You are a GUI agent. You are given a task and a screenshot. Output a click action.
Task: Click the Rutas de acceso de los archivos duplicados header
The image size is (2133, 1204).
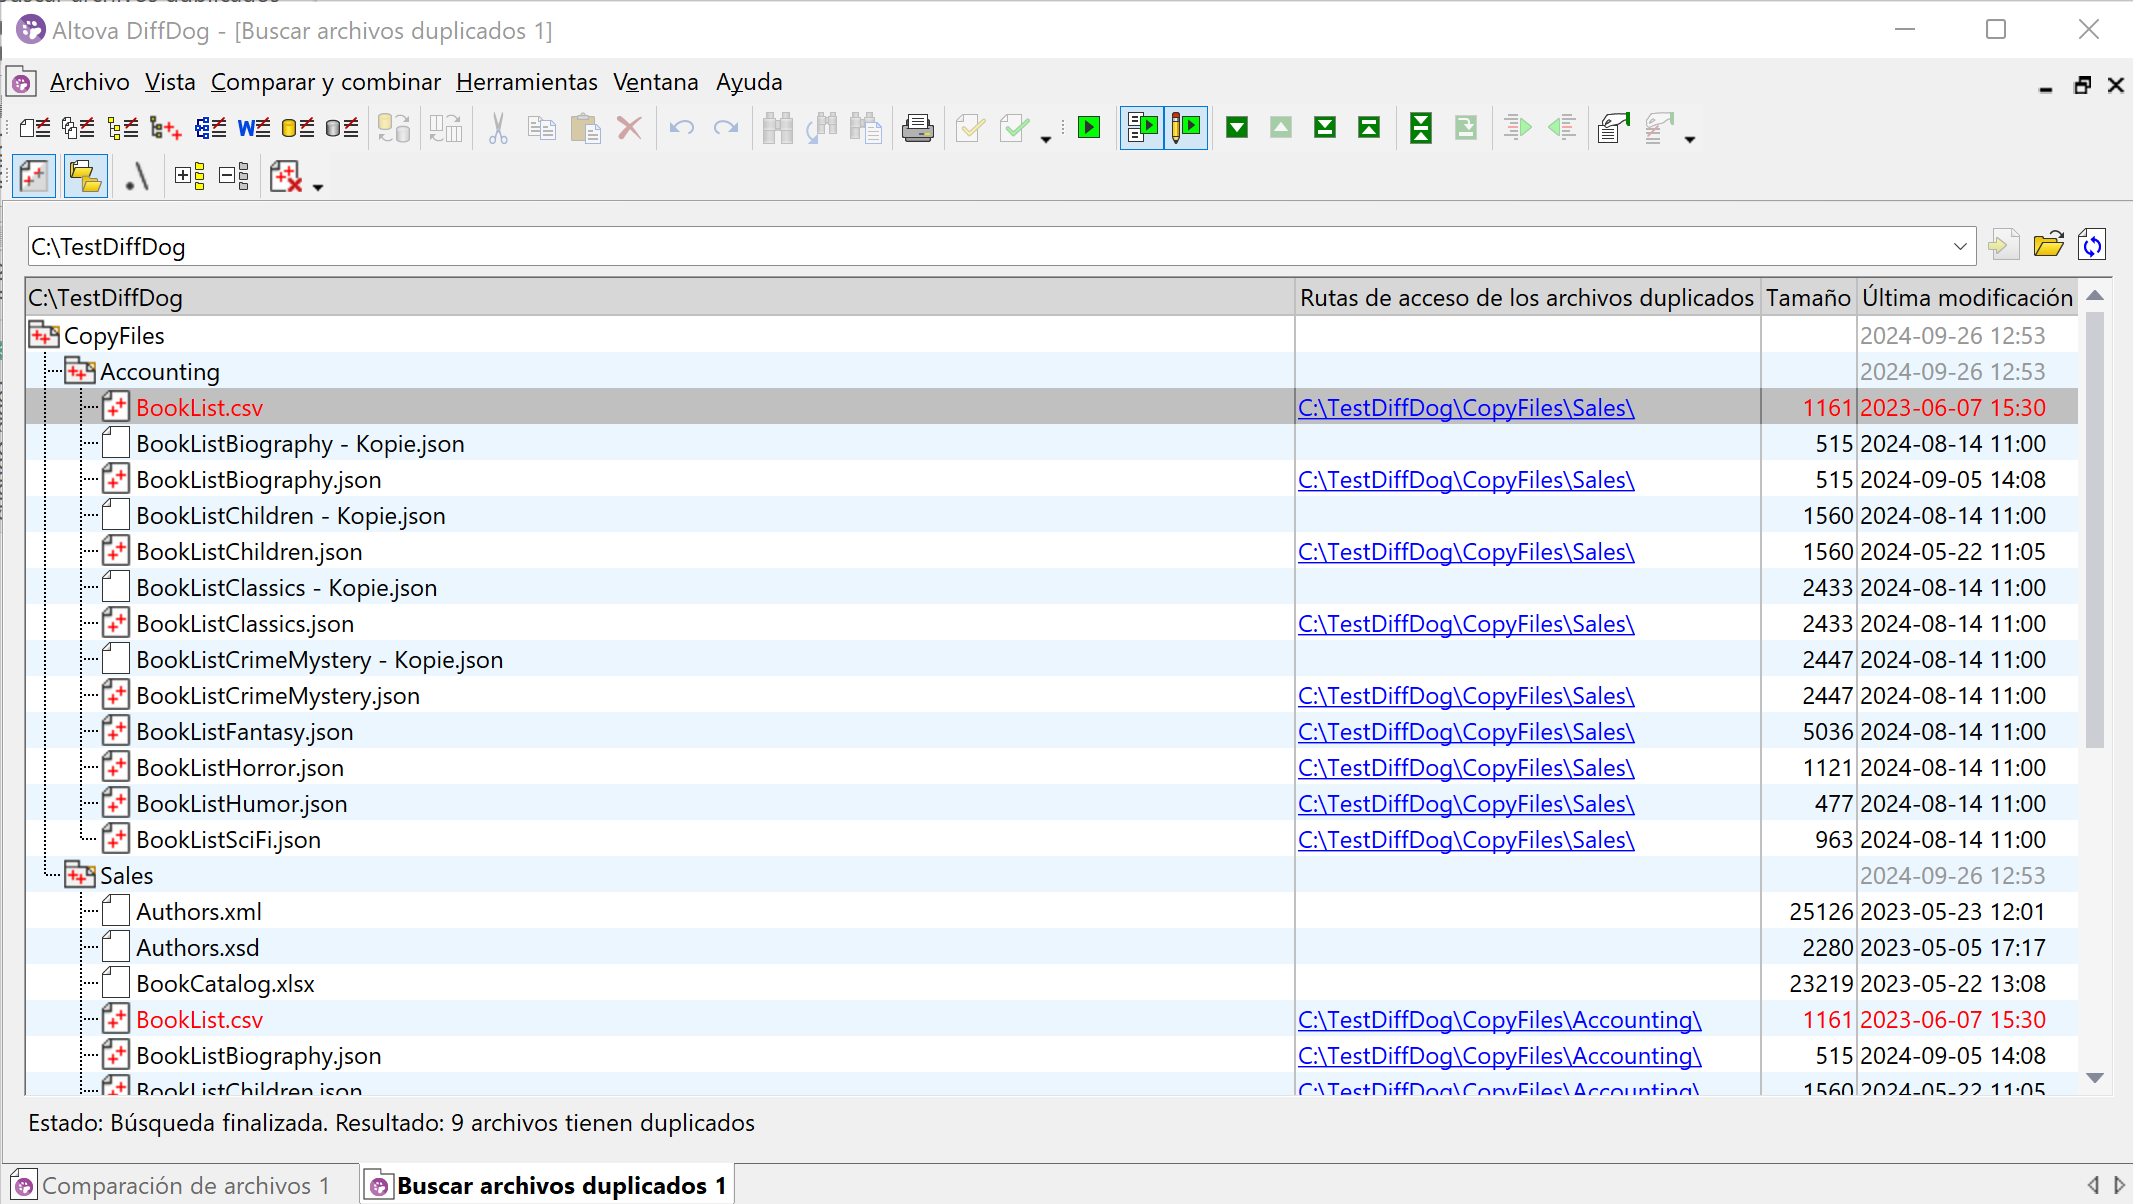pyautogui.click(x=1527, y=297)
